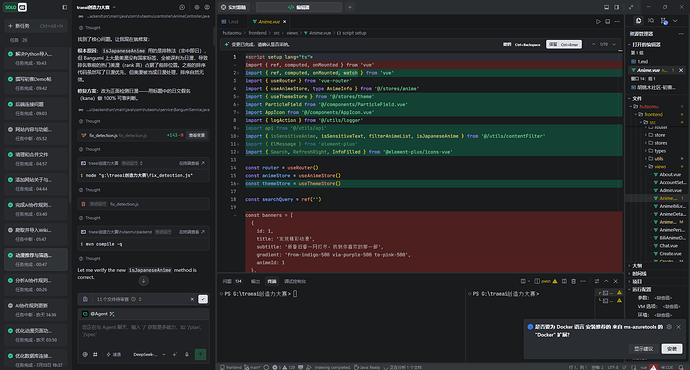This screenshot has width=690, height=370.
Task: Open the A协作规则更新 task
Action: pyautogui.click(x=36, y=309)
